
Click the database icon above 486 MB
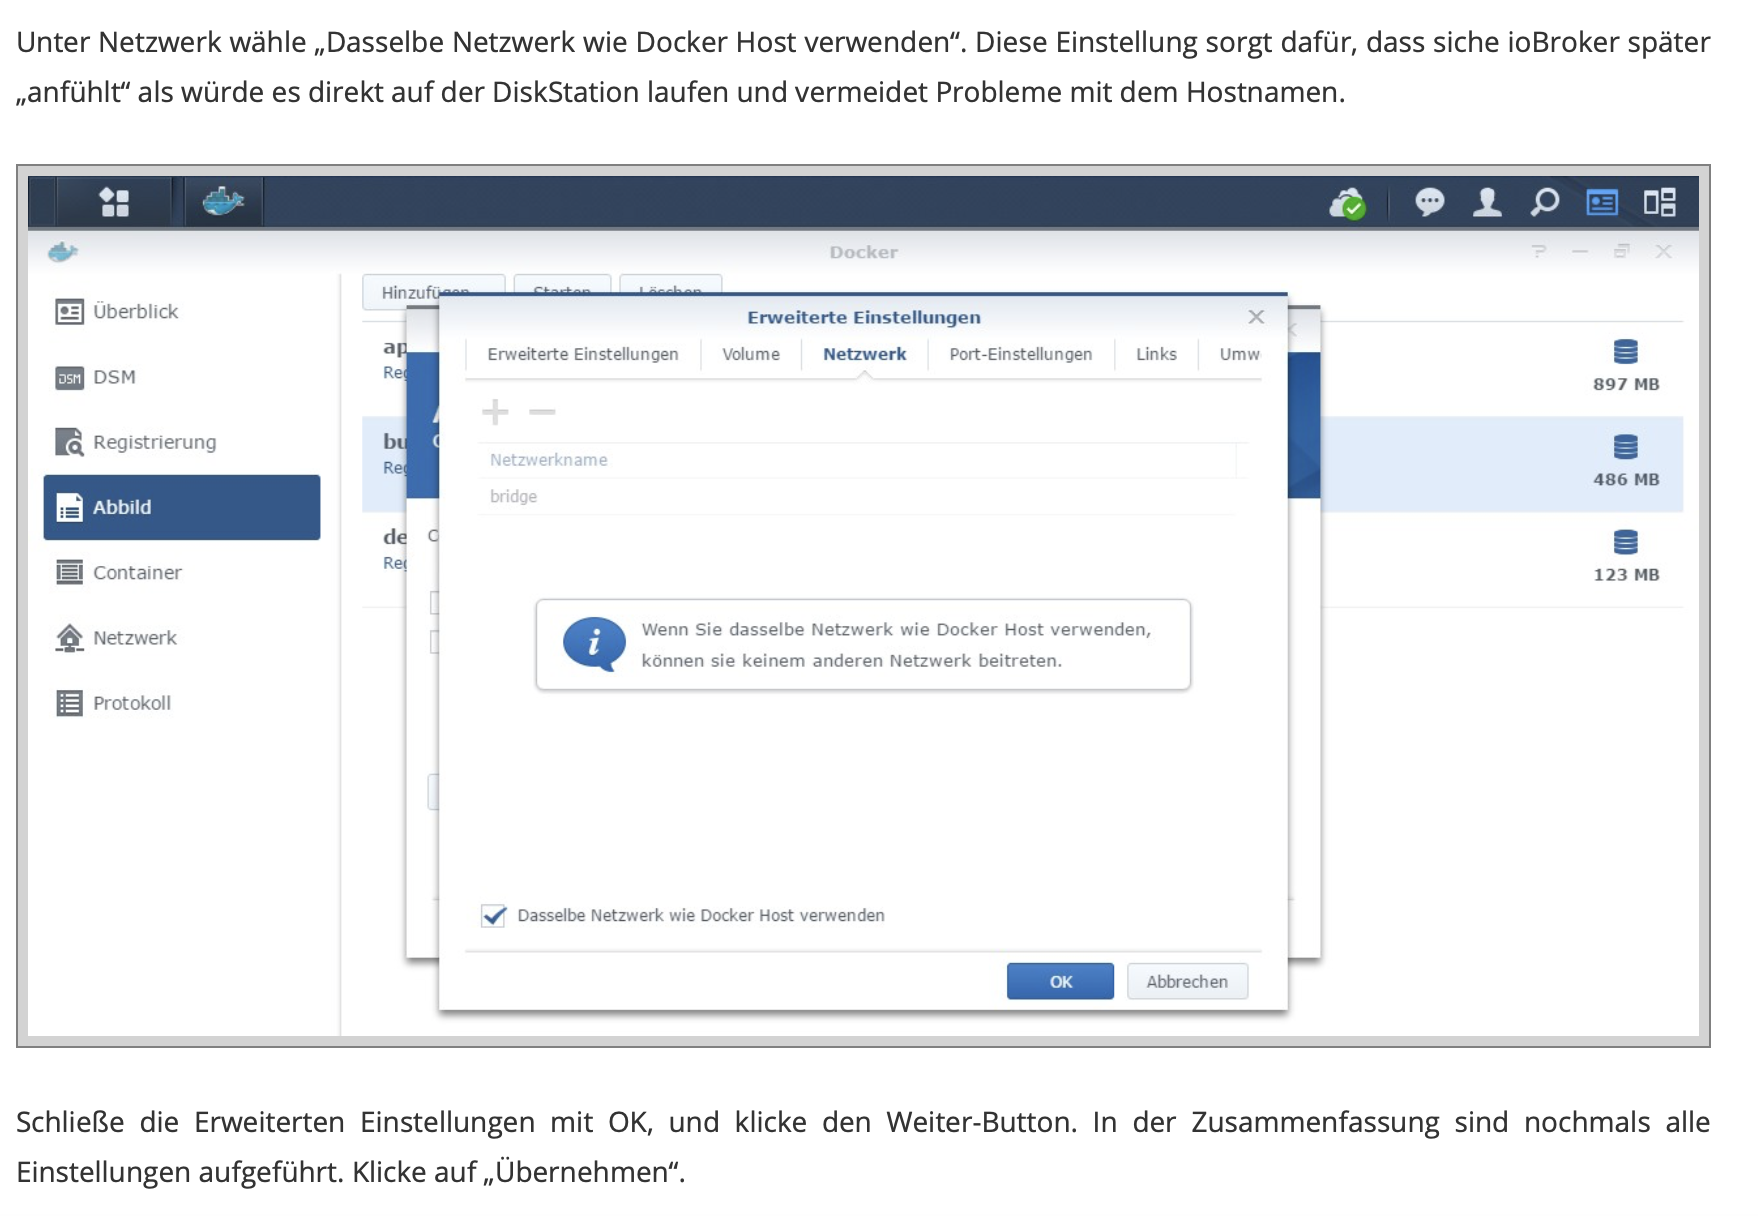point(1626,447)
